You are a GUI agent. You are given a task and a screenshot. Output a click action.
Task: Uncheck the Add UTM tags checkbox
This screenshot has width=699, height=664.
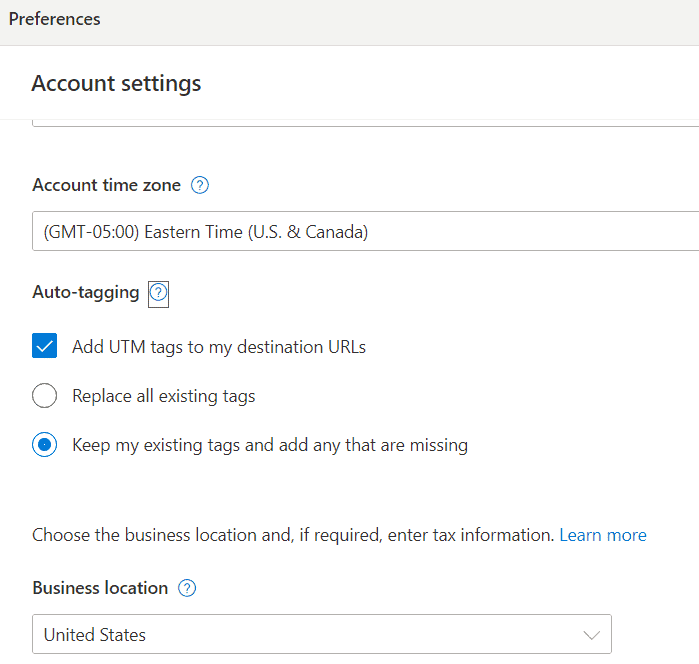click(44, 347)
